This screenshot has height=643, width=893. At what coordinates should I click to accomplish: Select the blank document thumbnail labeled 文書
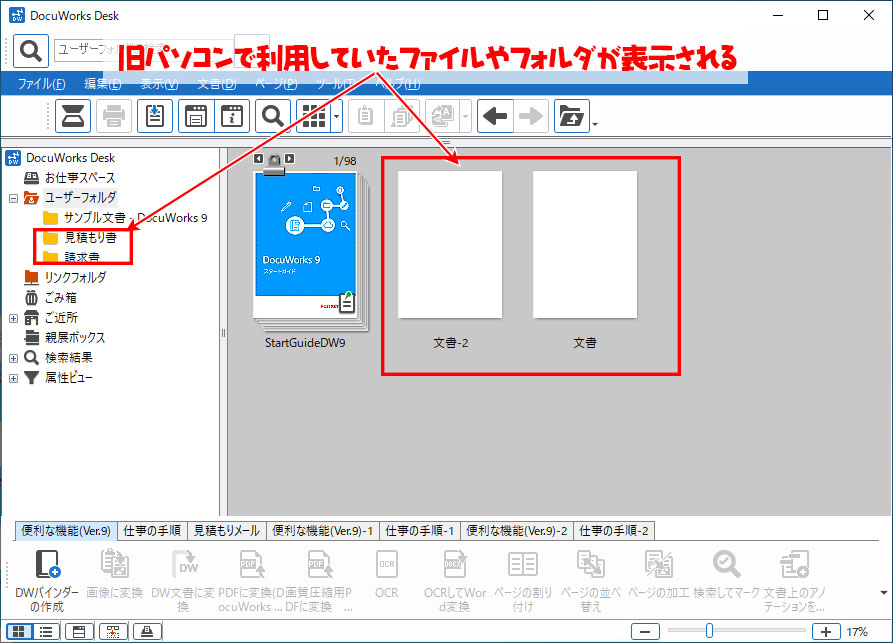pyautogui.click(x=585, y=245)
